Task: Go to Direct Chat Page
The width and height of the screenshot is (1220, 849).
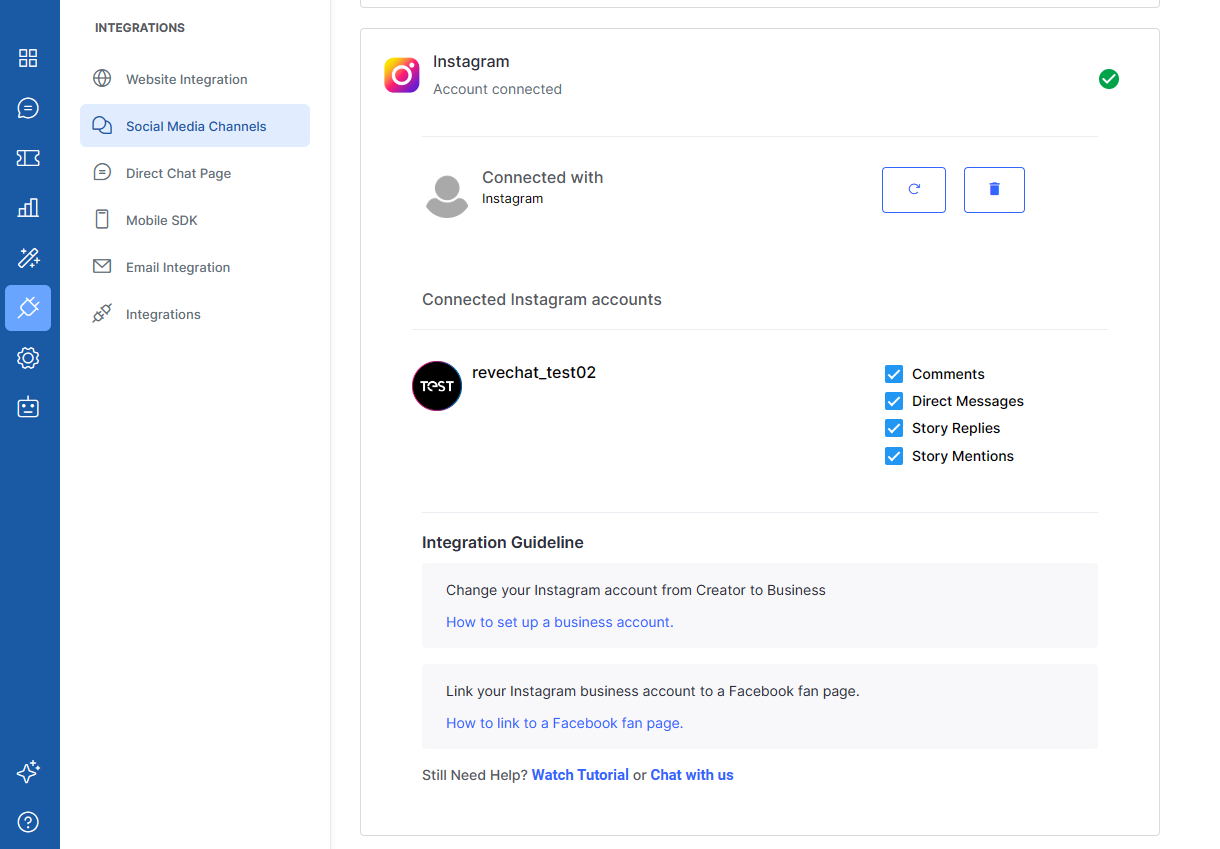Action: coord(195,173)
